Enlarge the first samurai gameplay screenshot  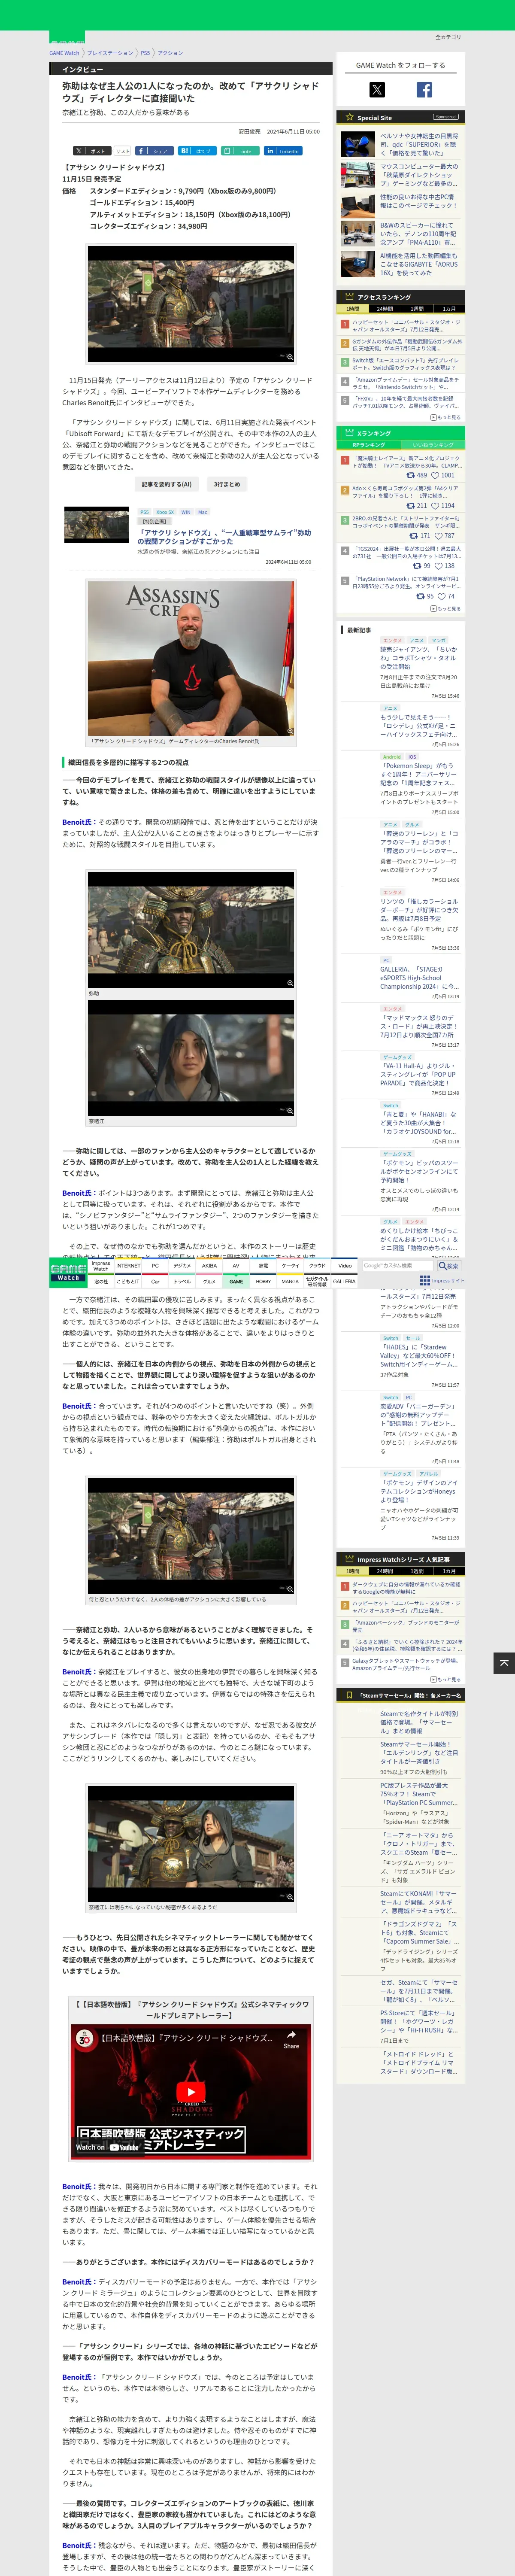click(x=191, y=304)
